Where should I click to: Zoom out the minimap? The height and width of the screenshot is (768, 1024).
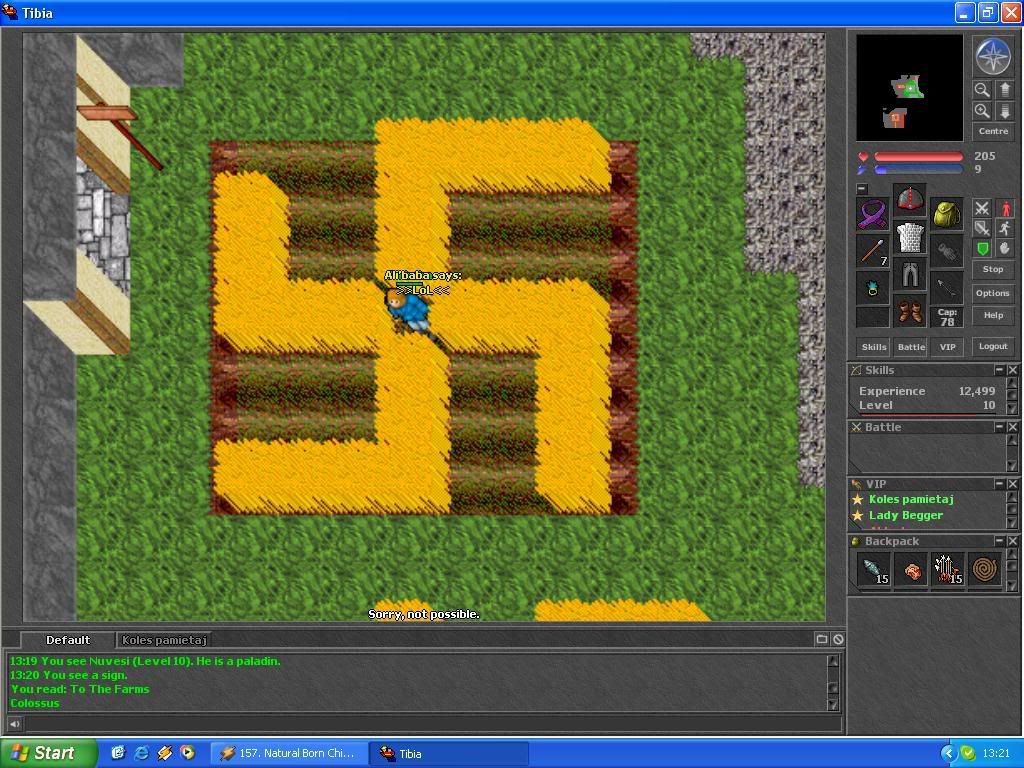click(982, 89)
